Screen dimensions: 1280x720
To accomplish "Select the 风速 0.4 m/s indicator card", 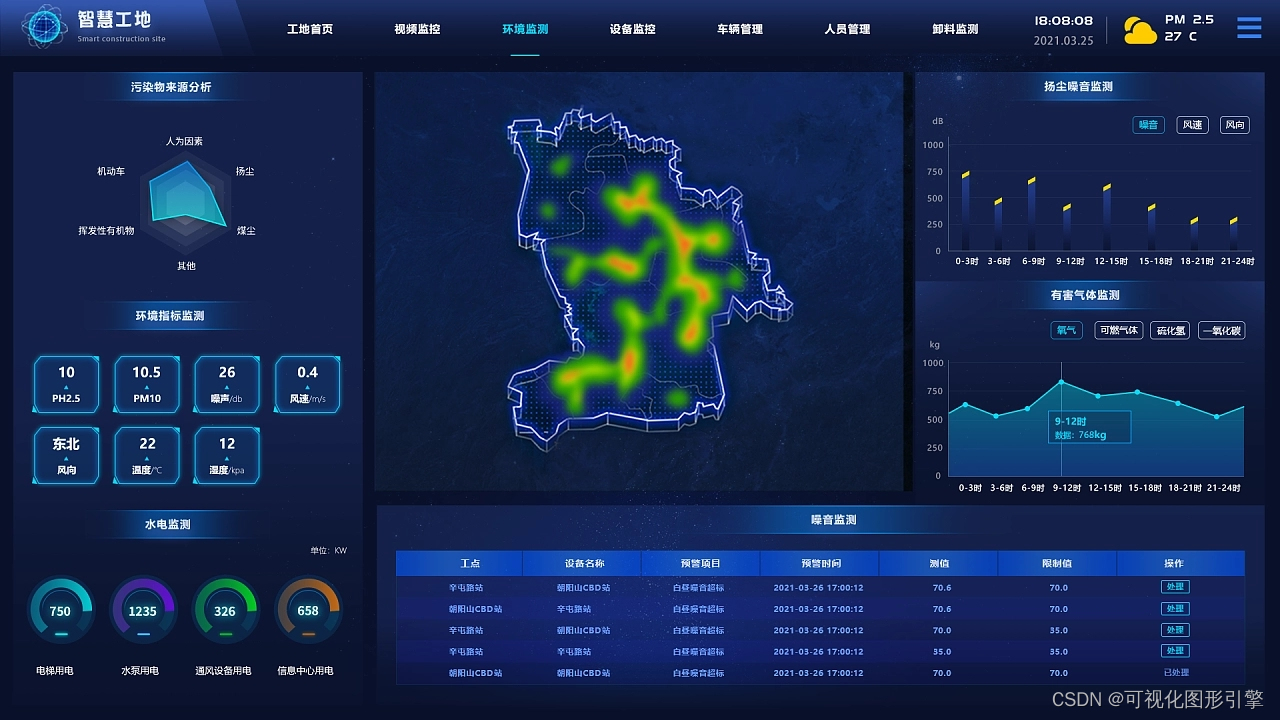I will coord(307,384).
